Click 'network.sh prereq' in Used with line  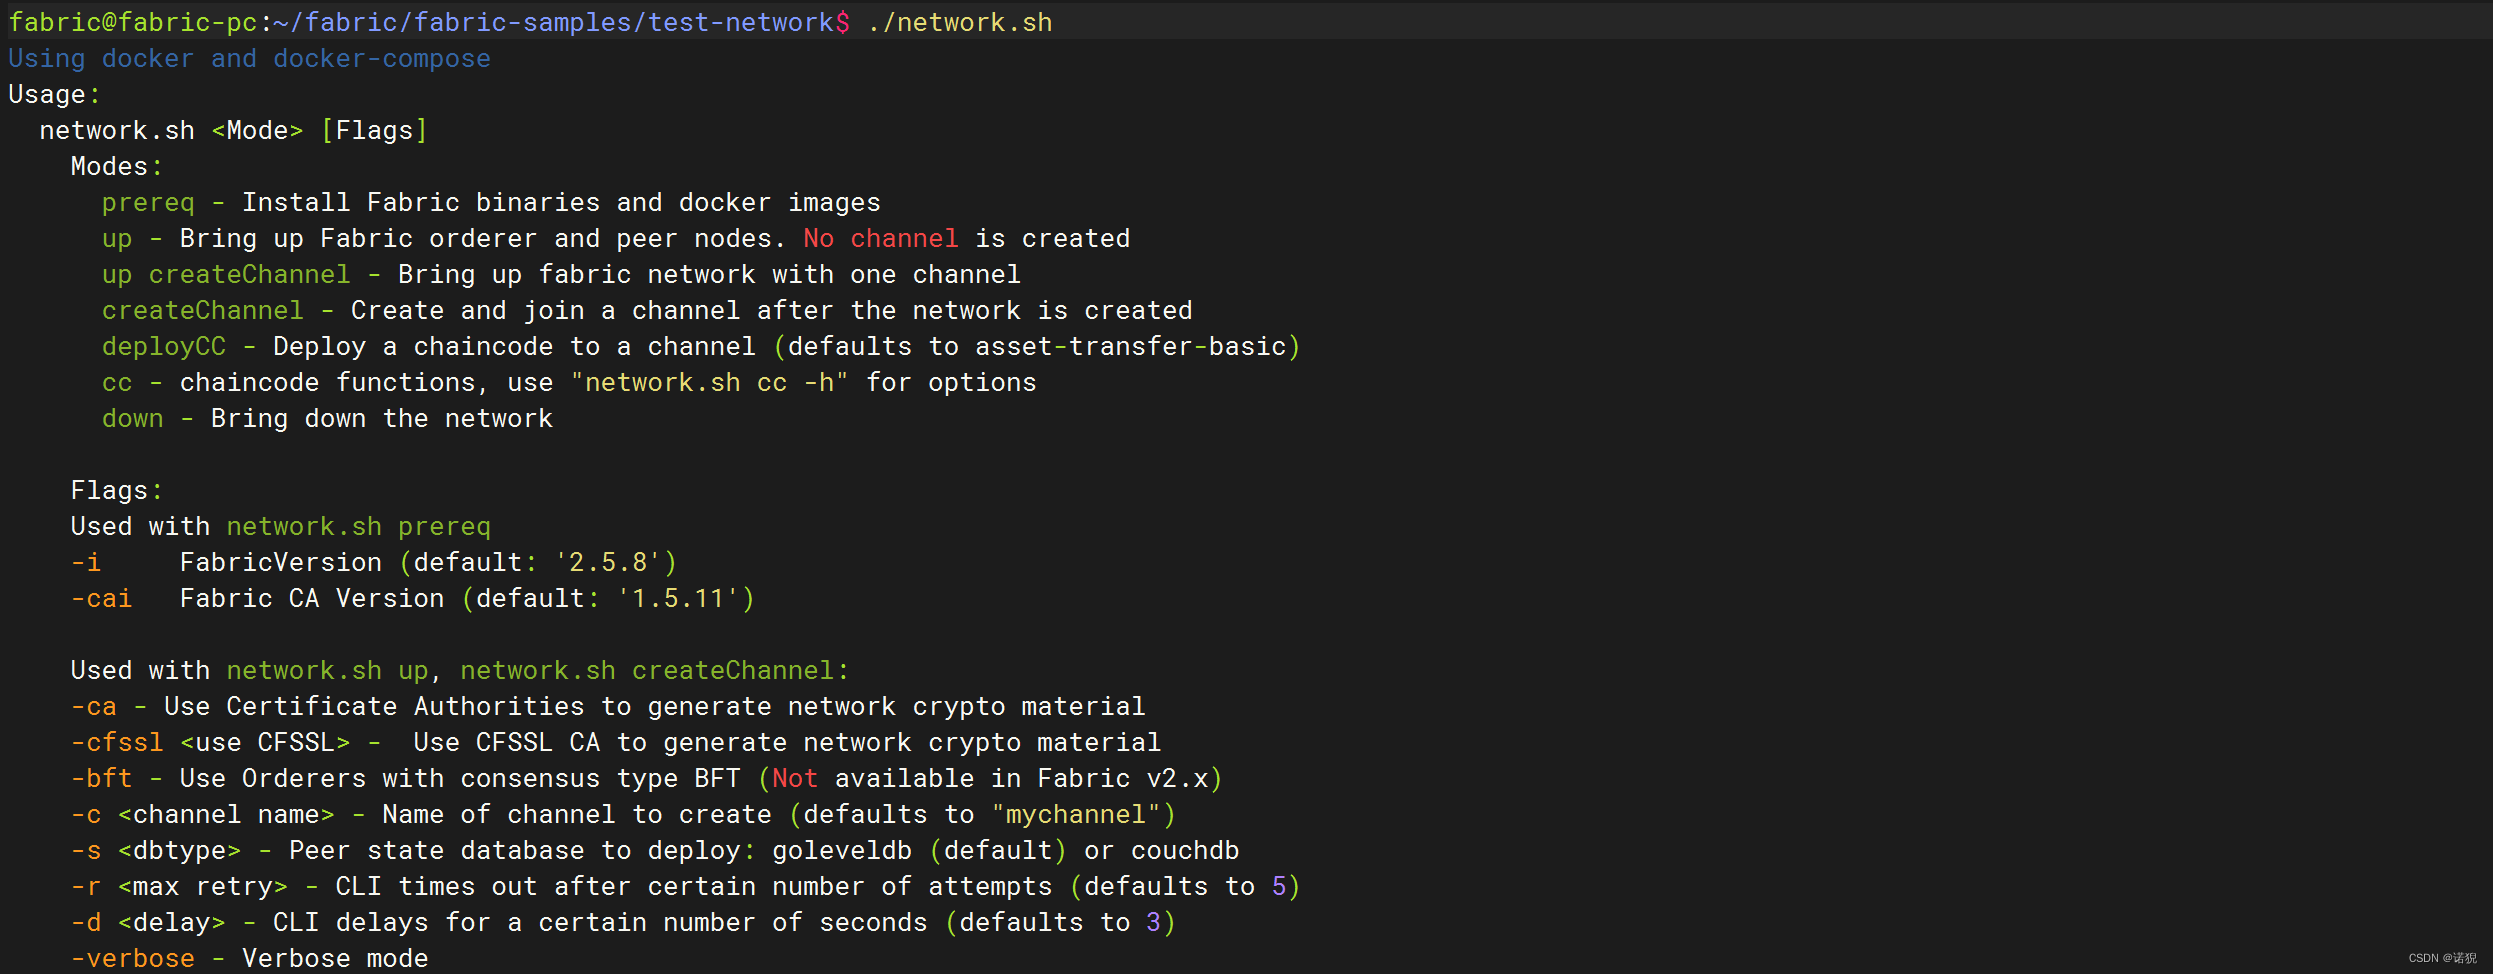358,526
